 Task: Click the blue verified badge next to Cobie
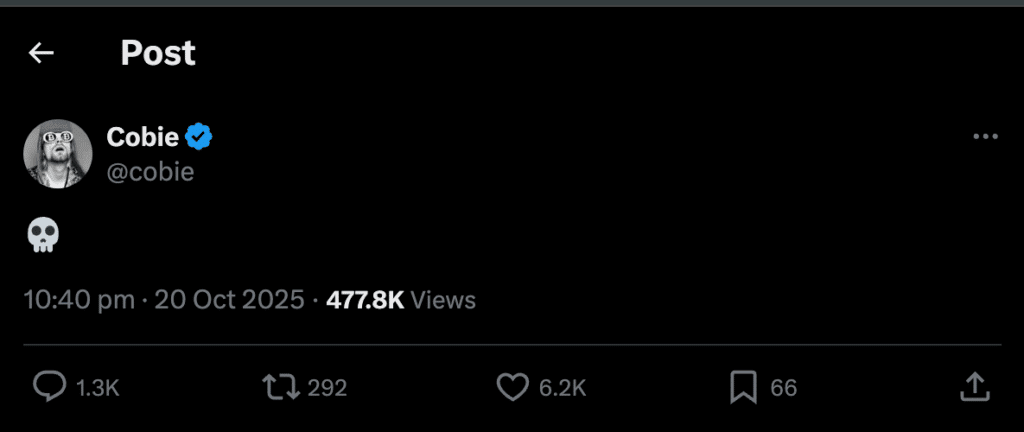pos(200,137)
